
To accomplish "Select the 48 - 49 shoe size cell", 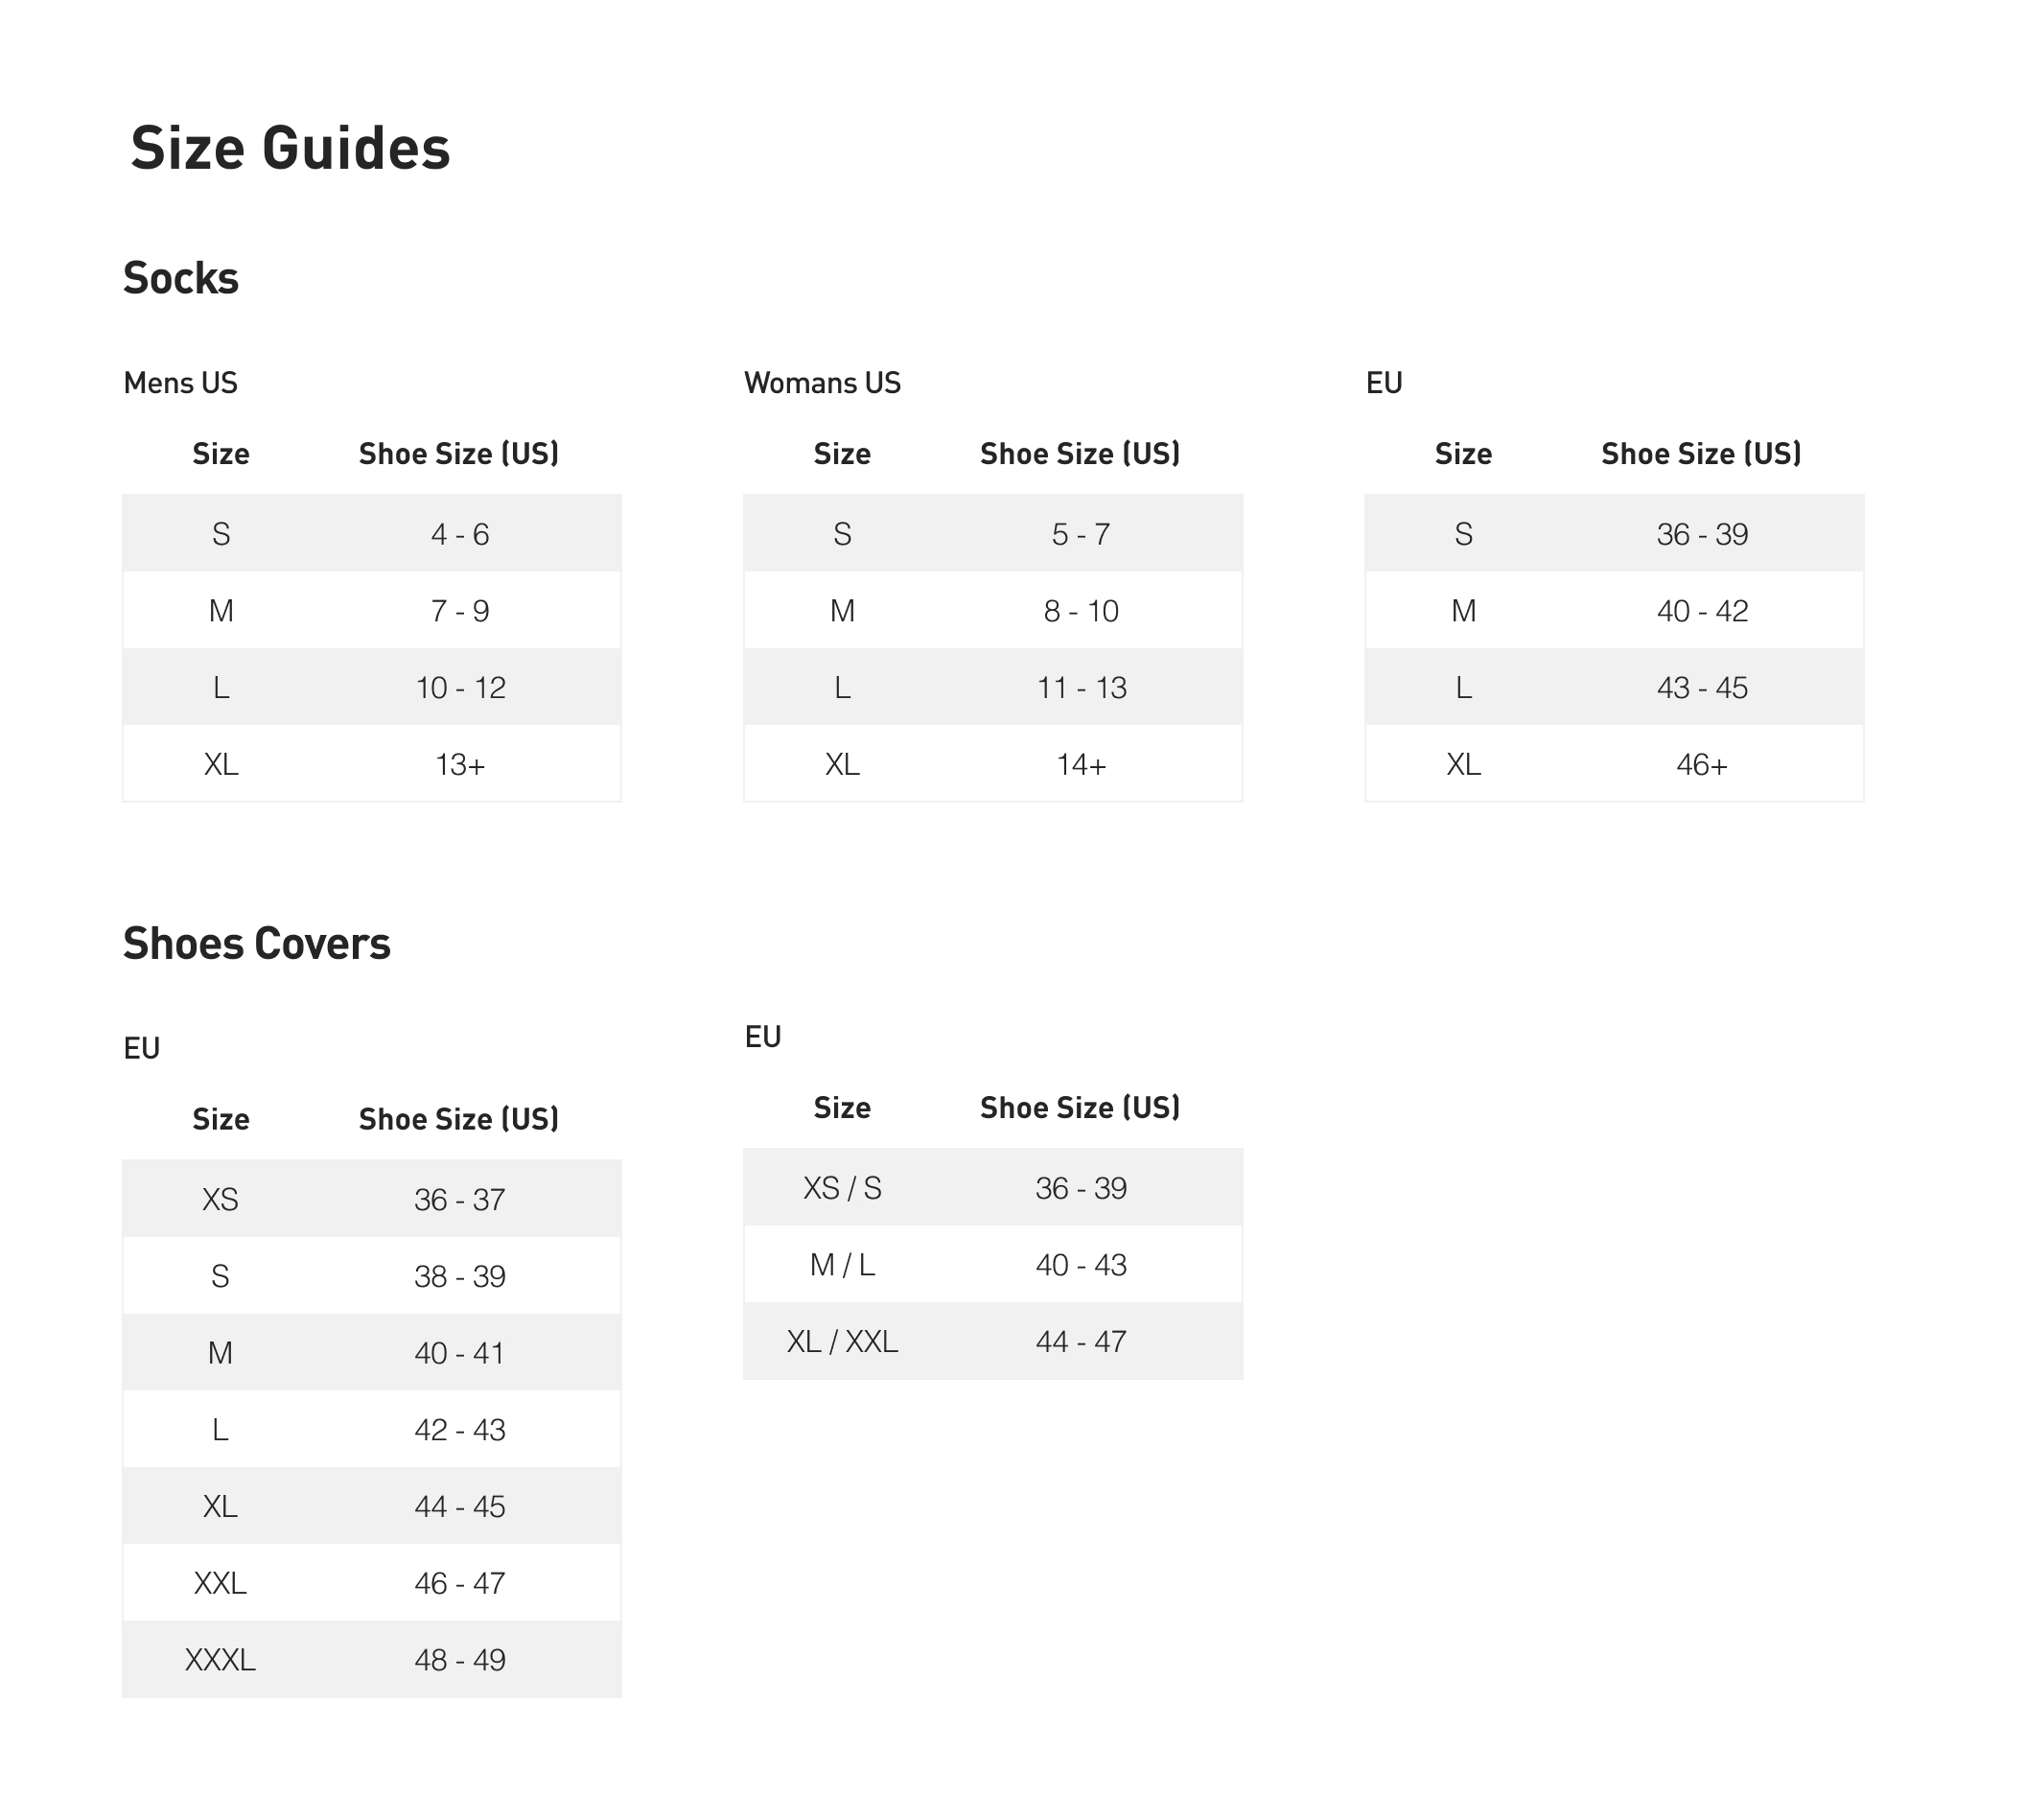I will [460, 1660].
